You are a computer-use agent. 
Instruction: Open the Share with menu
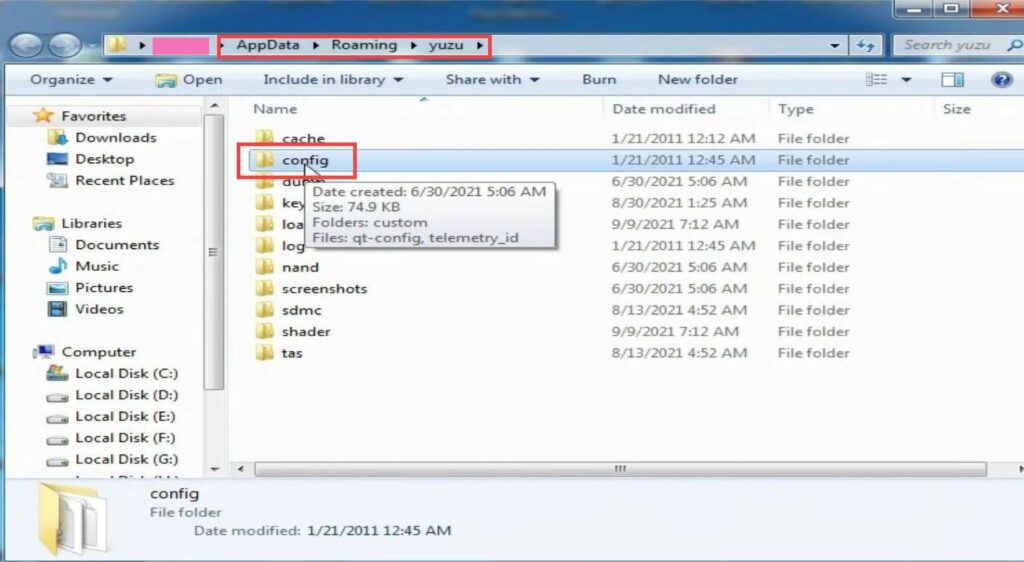[x=492, y=80]
